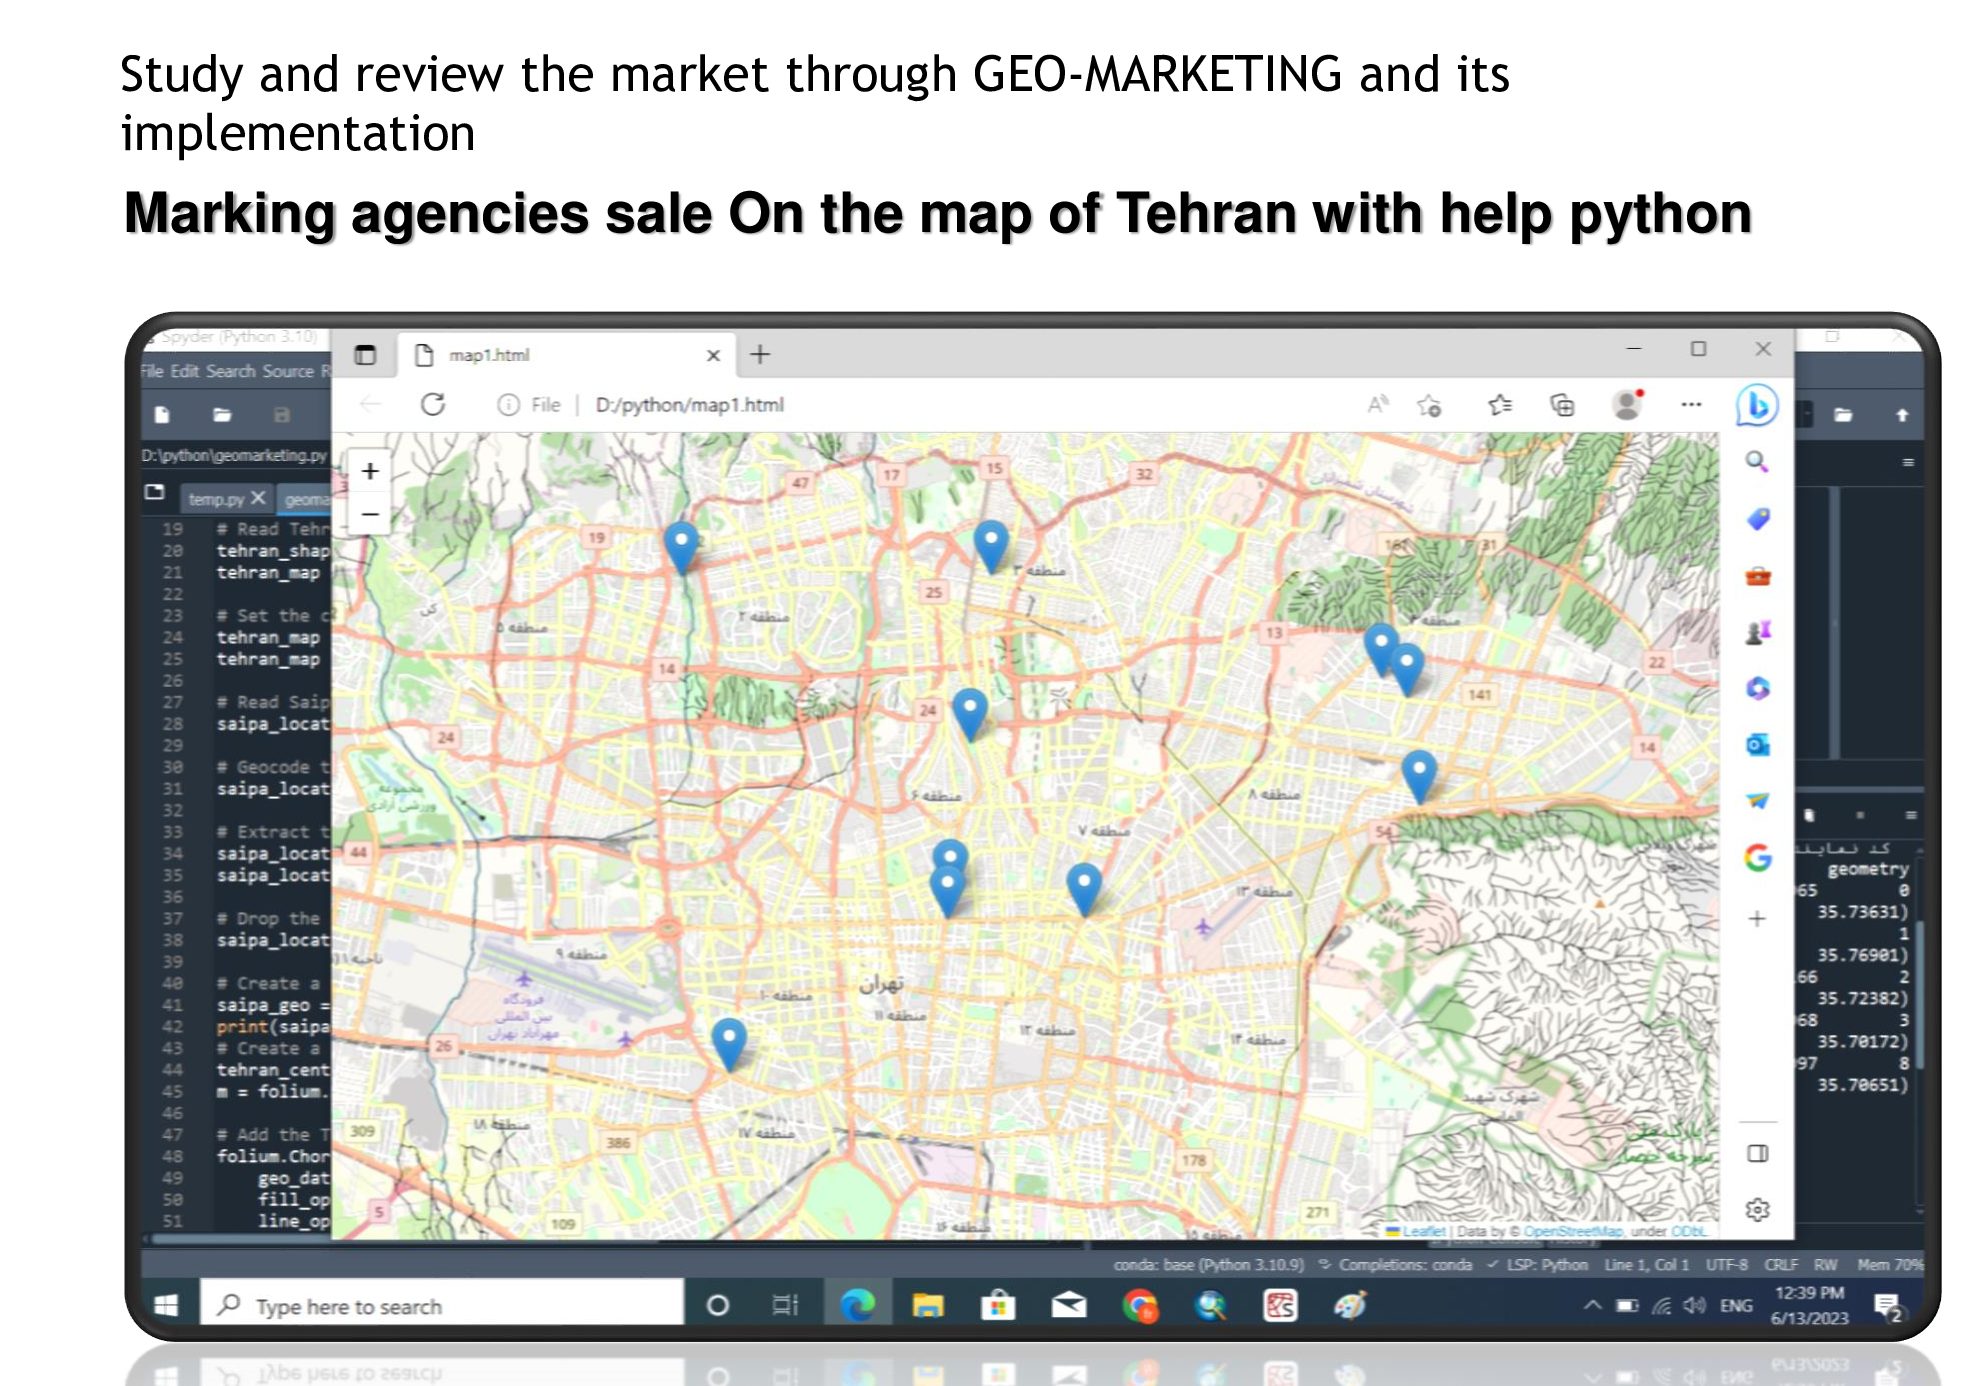
Task: Click the sidebar search magnifier icon
Action: 1757,462
